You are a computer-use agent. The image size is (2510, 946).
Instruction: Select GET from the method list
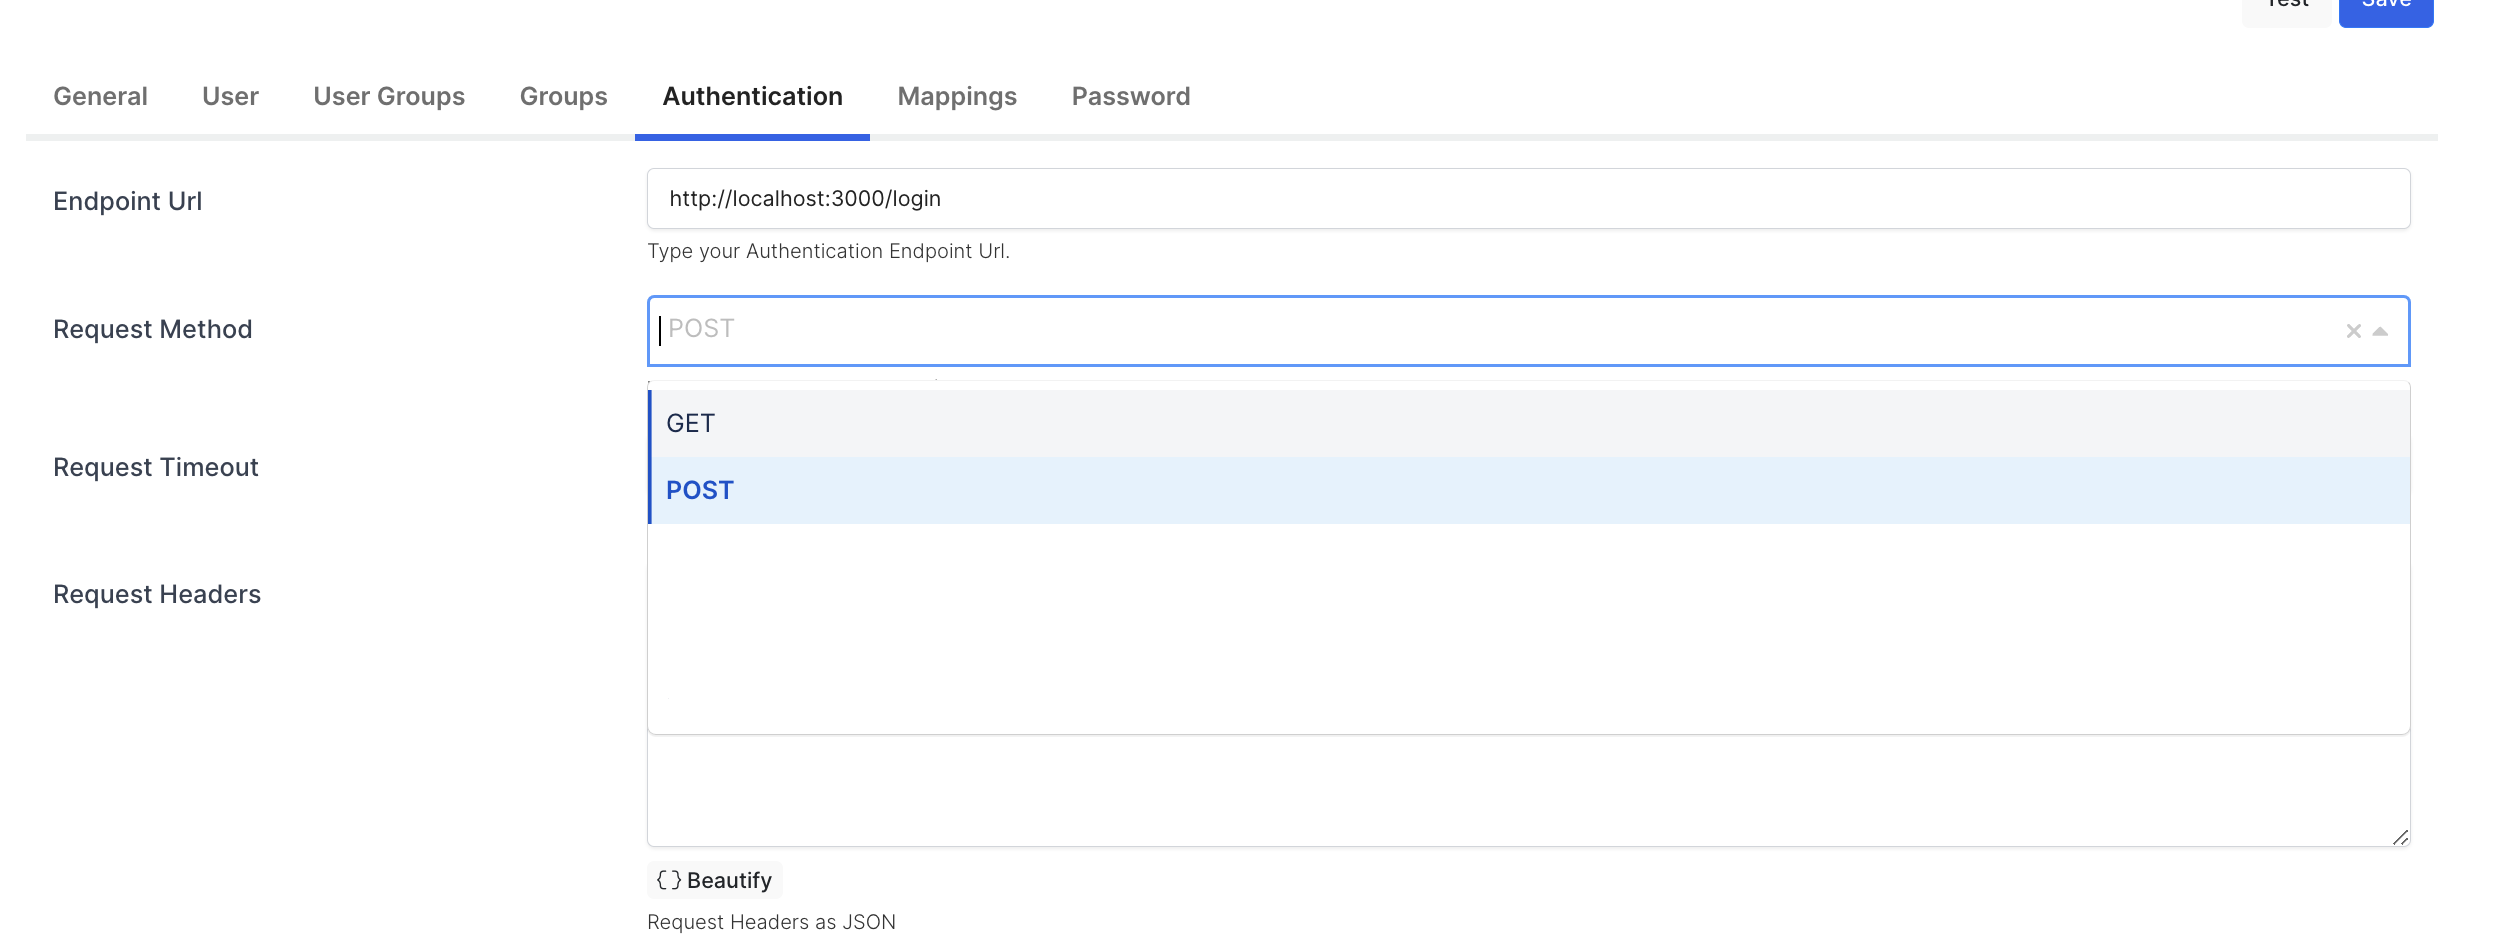(690, 423)
